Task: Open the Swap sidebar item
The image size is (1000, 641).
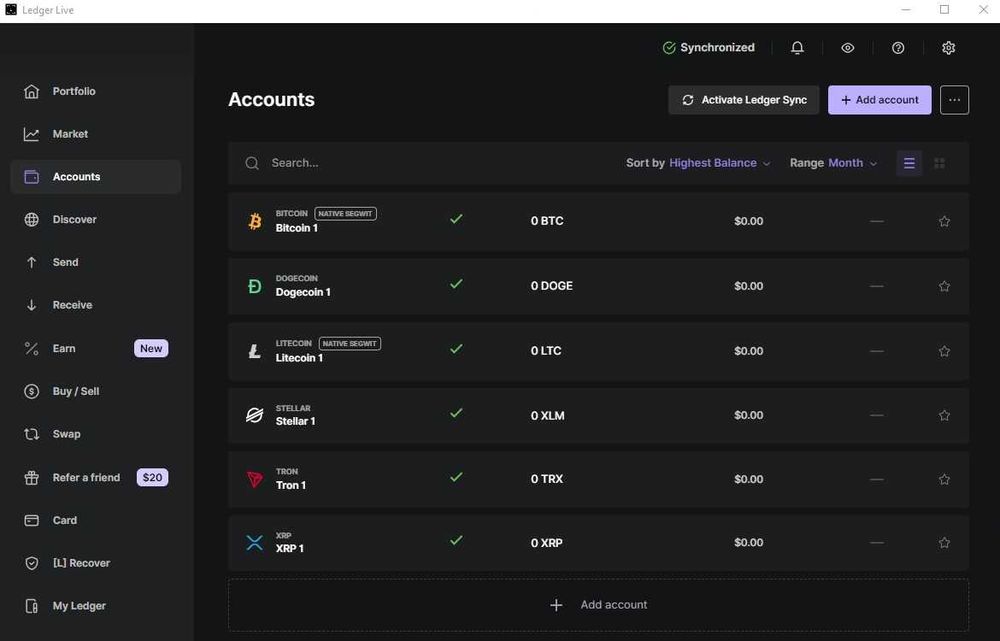Action: point(66,434)
